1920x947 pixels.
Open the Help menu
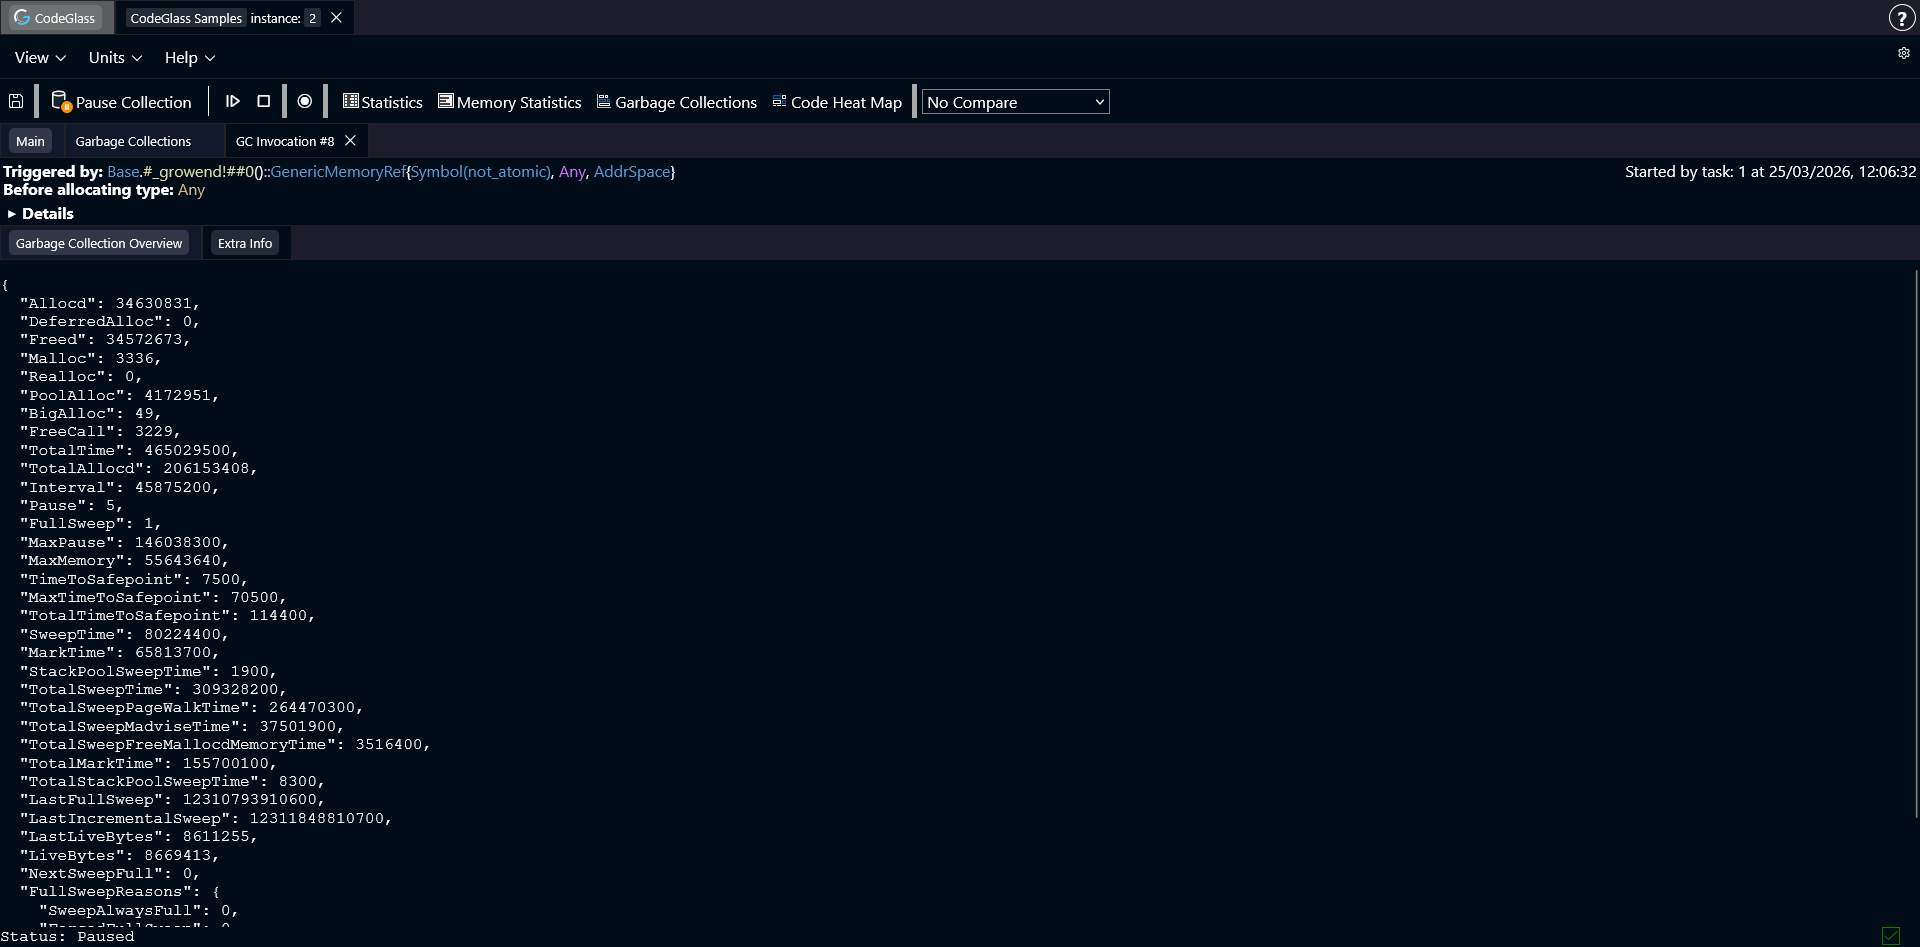(189, 58)
